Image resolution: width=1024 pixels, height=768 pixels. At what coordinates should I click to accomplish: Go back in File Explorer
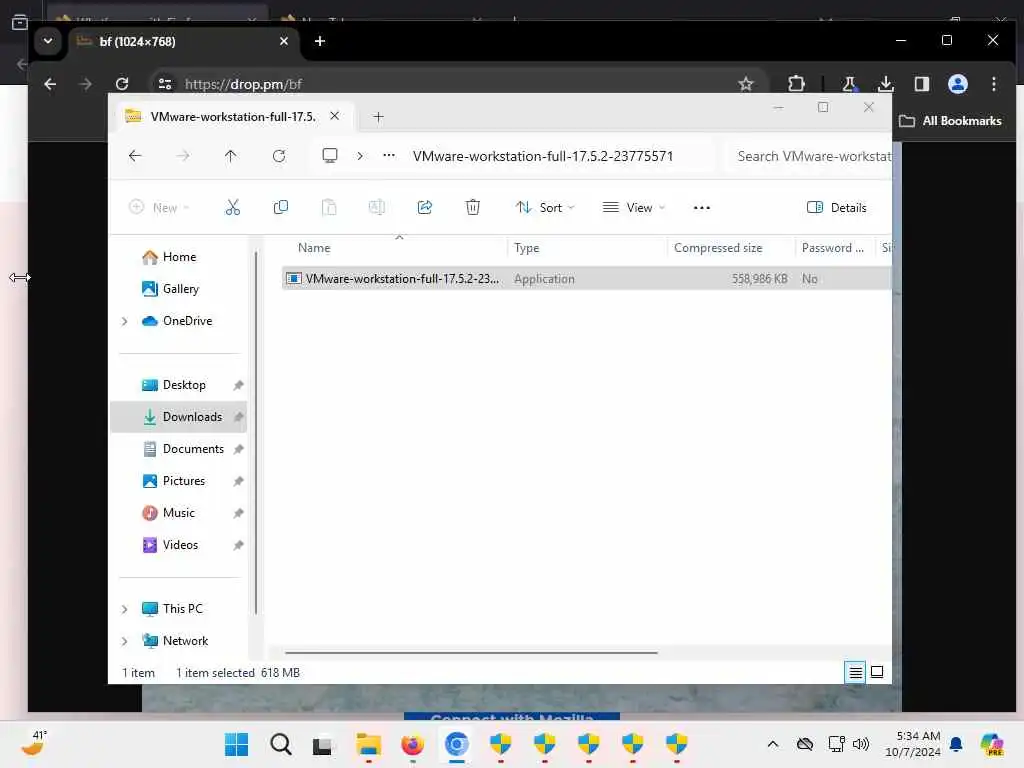pos(135,156)
